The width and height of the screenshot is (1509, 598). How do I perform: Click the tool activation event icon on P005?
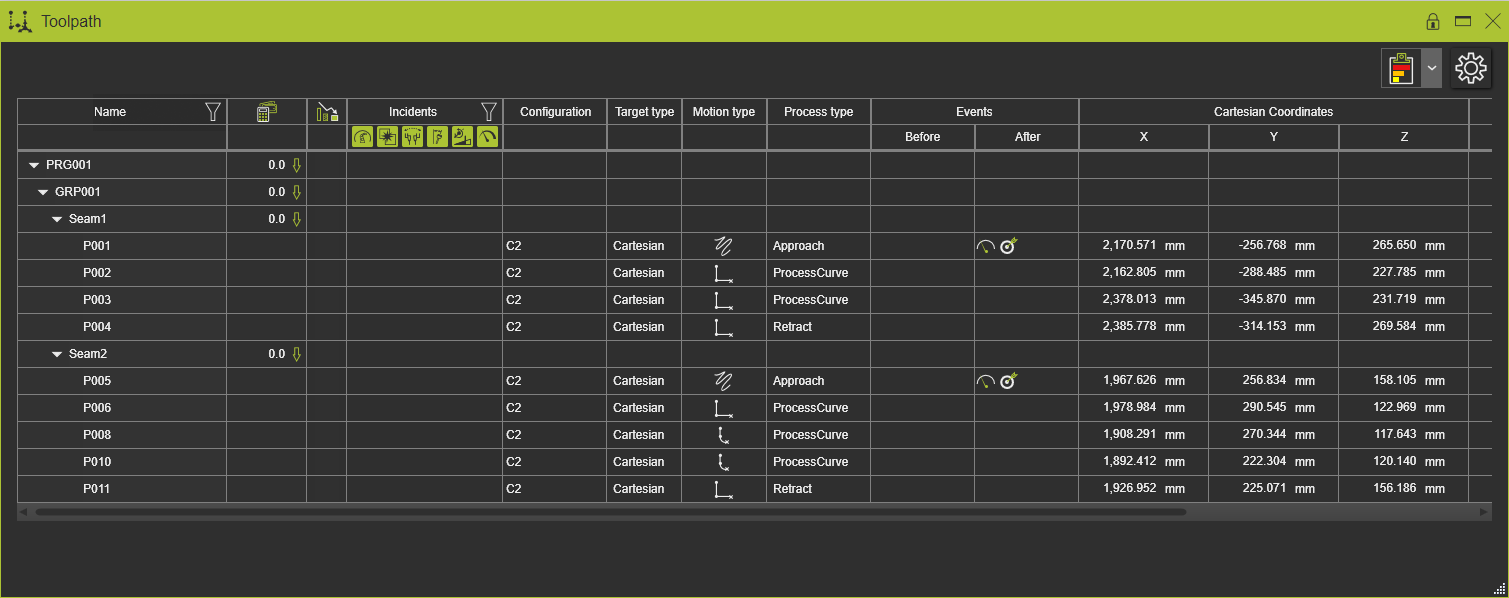click(x=1008, y=380)
